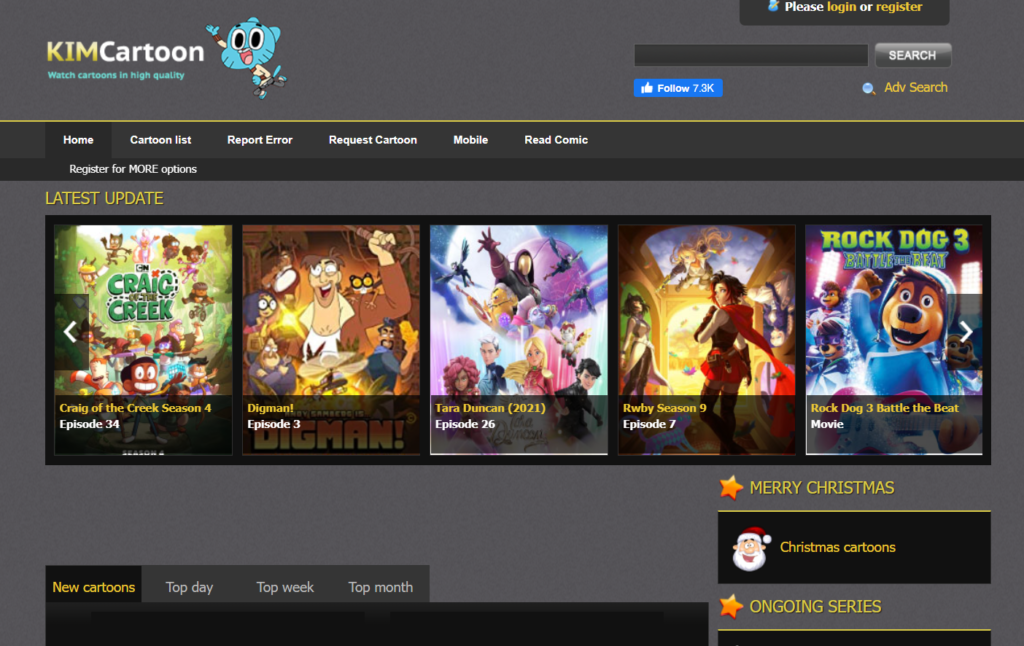
Task: Open Rock Dog 3 Battle the Beat poster
Action: [894, 340]
